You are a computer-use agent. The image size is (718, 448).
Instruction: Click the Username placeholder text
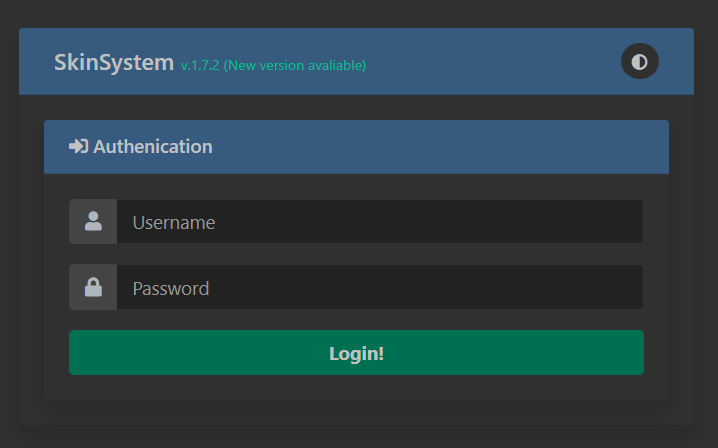(x=174, y=222)
